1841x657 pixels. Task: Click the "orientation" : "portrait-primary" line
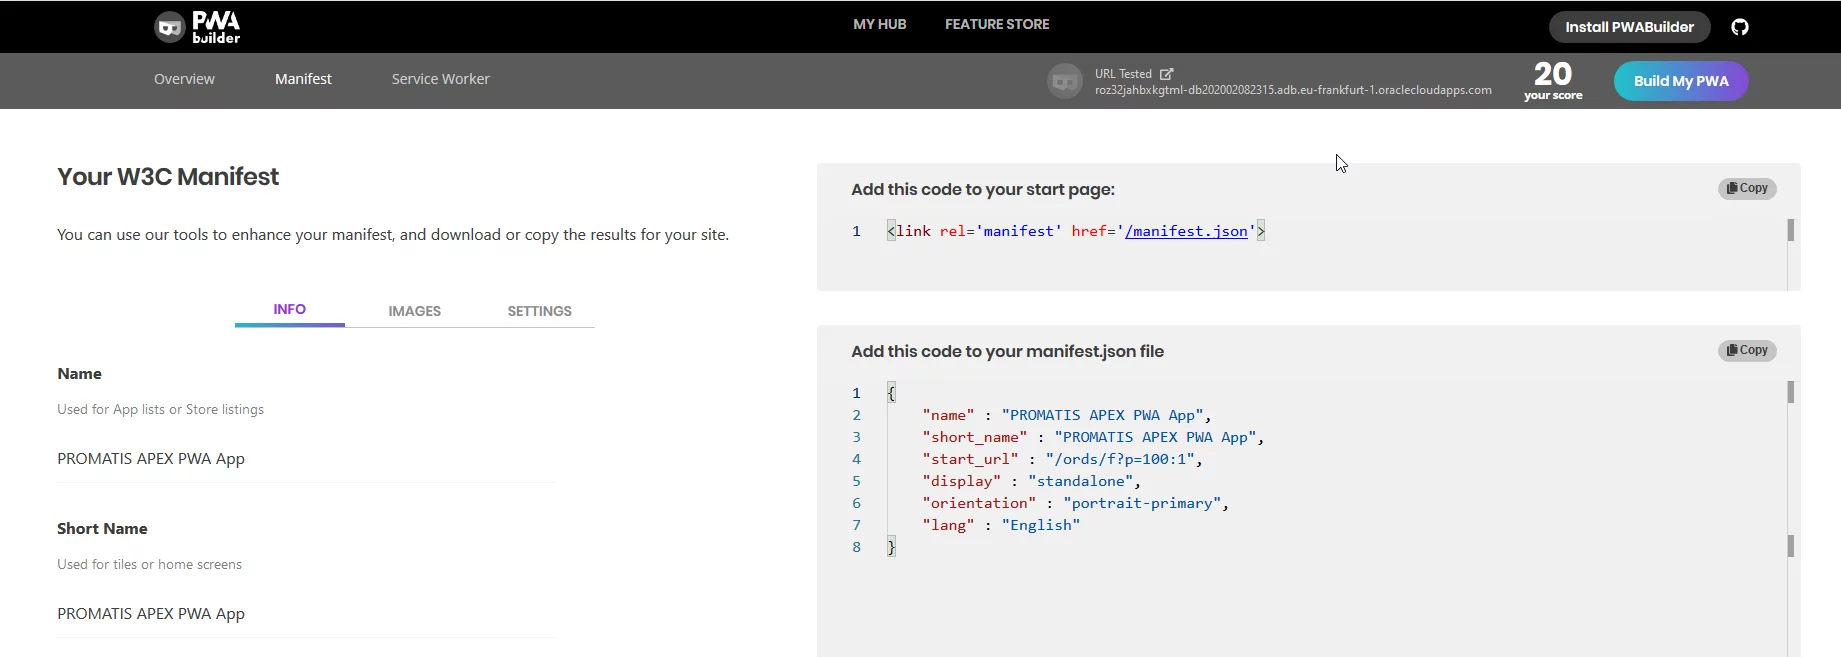point(1075,503)
